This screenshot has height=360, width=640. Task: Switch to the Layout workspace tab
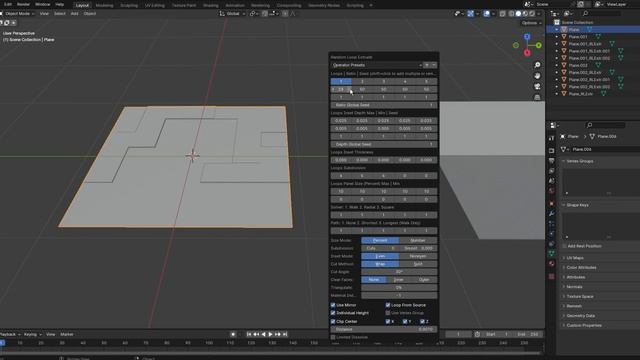pyautogui.click(x=82, y=5)
